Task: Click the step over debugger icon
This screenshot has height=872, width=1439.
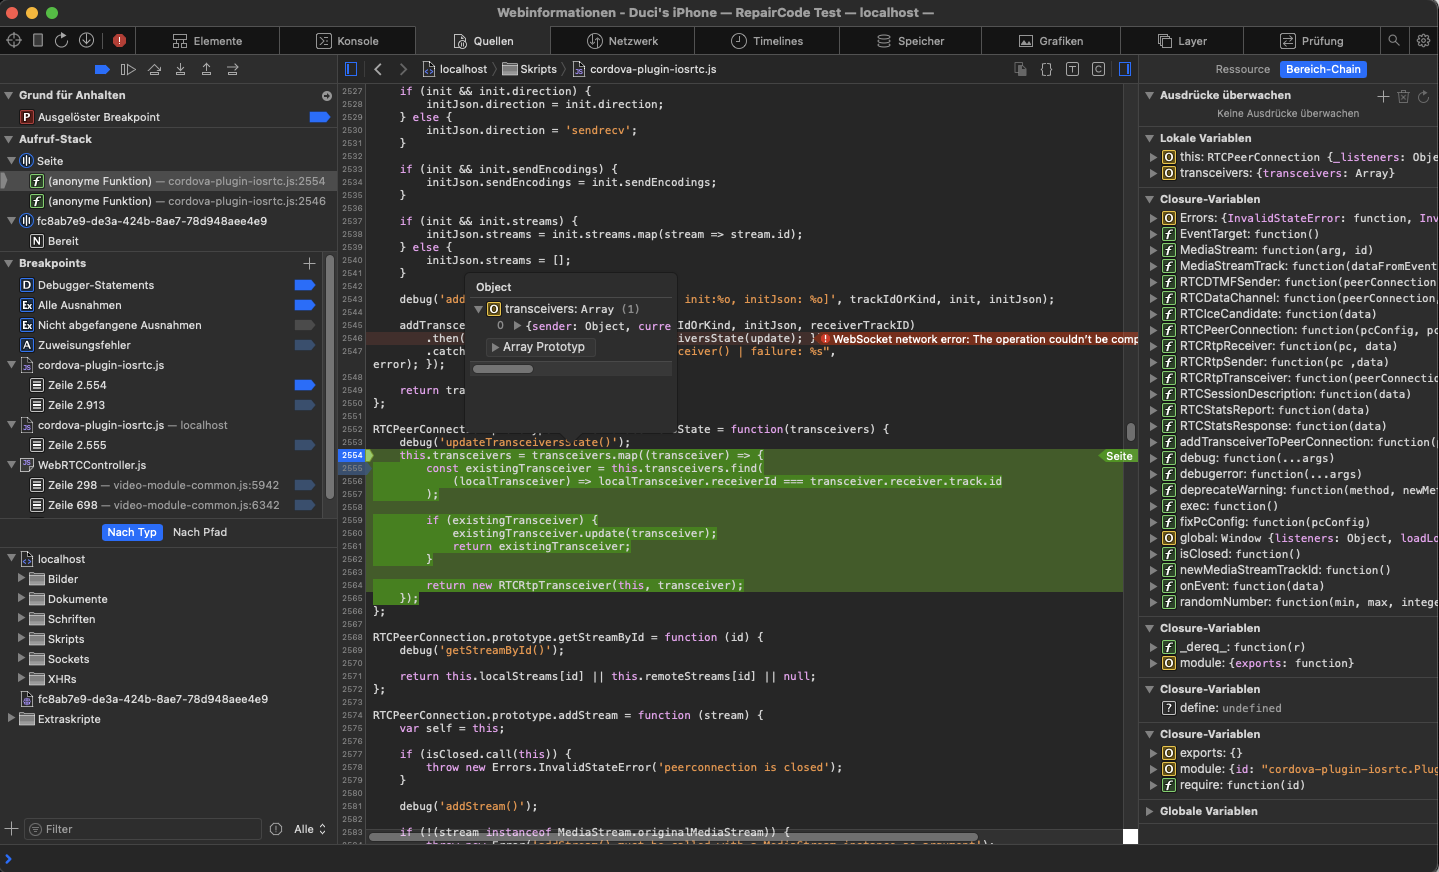Action: [154, 69]
